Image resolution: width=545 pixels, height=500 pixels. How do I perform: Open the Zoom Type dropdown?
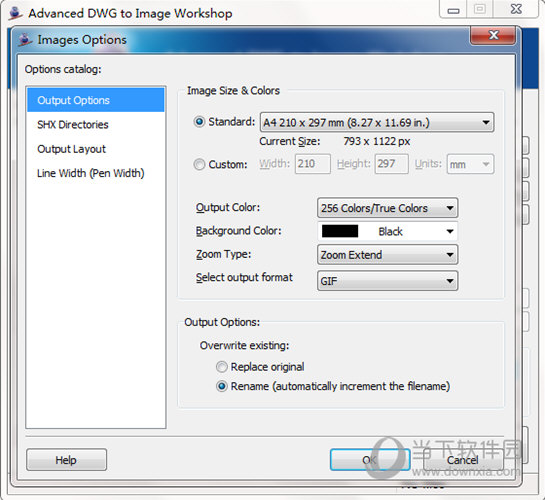pyautogui.click(x=388, y=255)
